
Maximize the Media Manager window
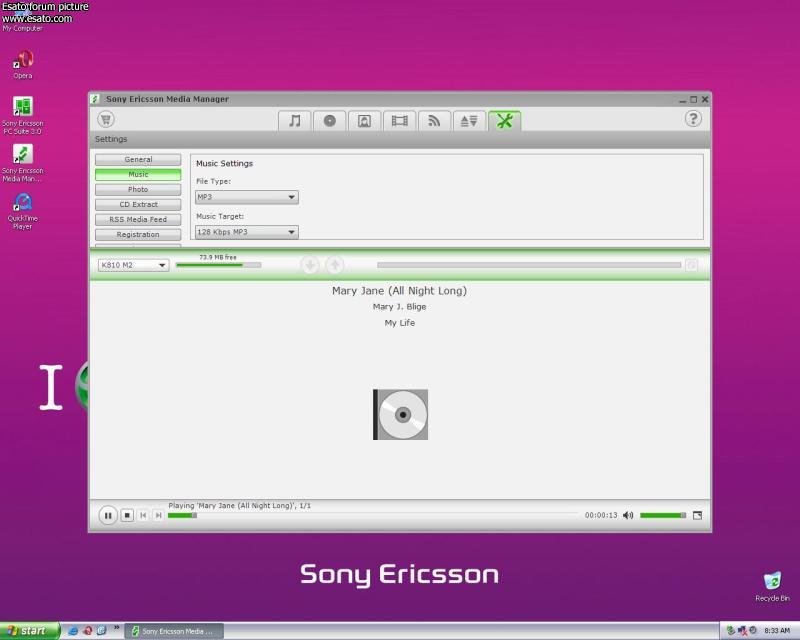pos(693,100)
